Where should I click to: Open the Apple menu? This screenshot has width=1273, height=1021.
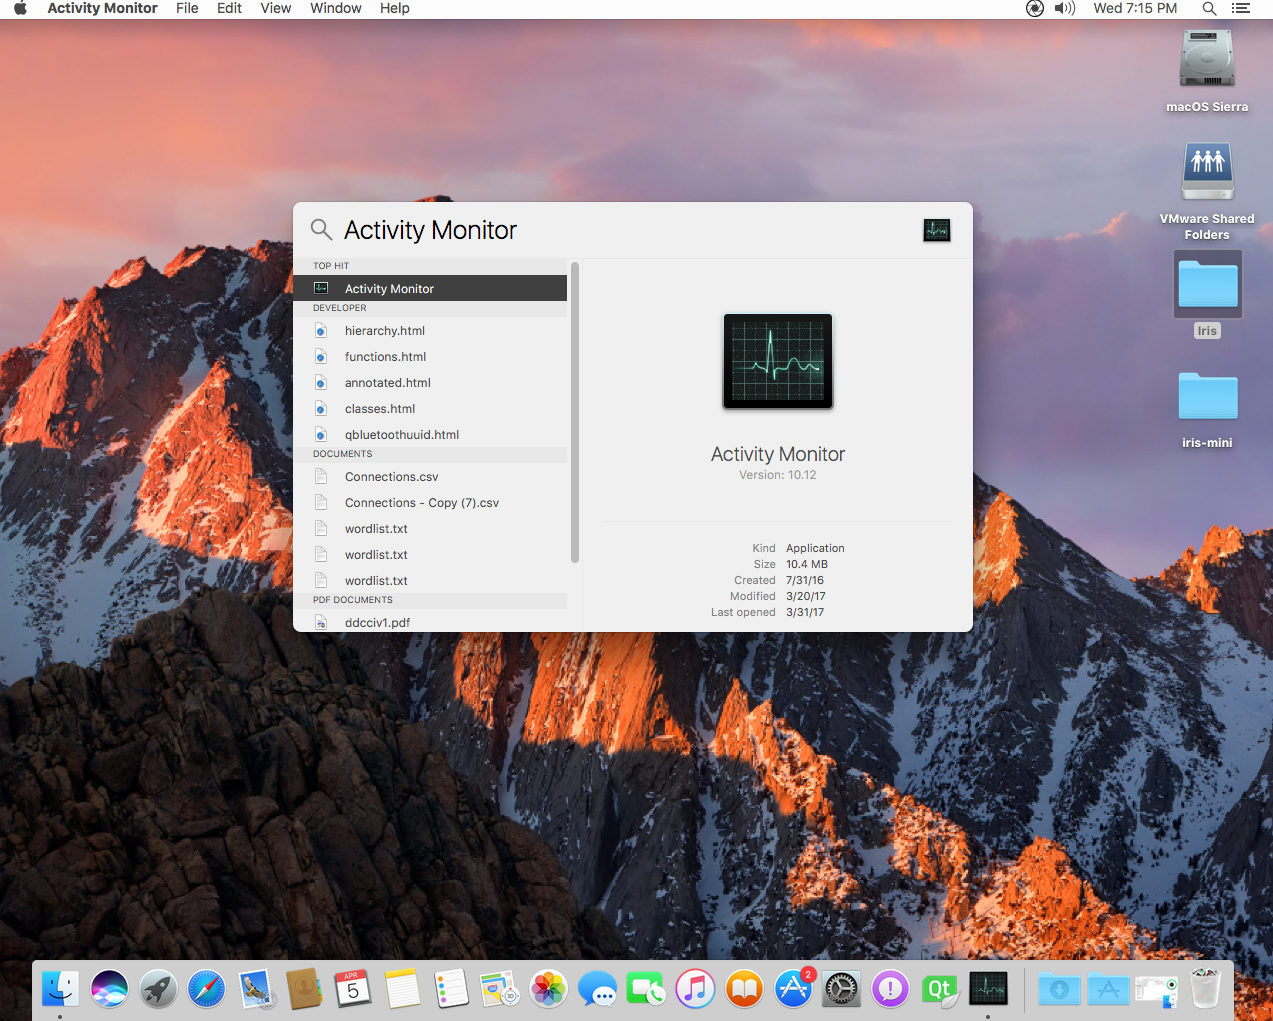coord(20,8)
